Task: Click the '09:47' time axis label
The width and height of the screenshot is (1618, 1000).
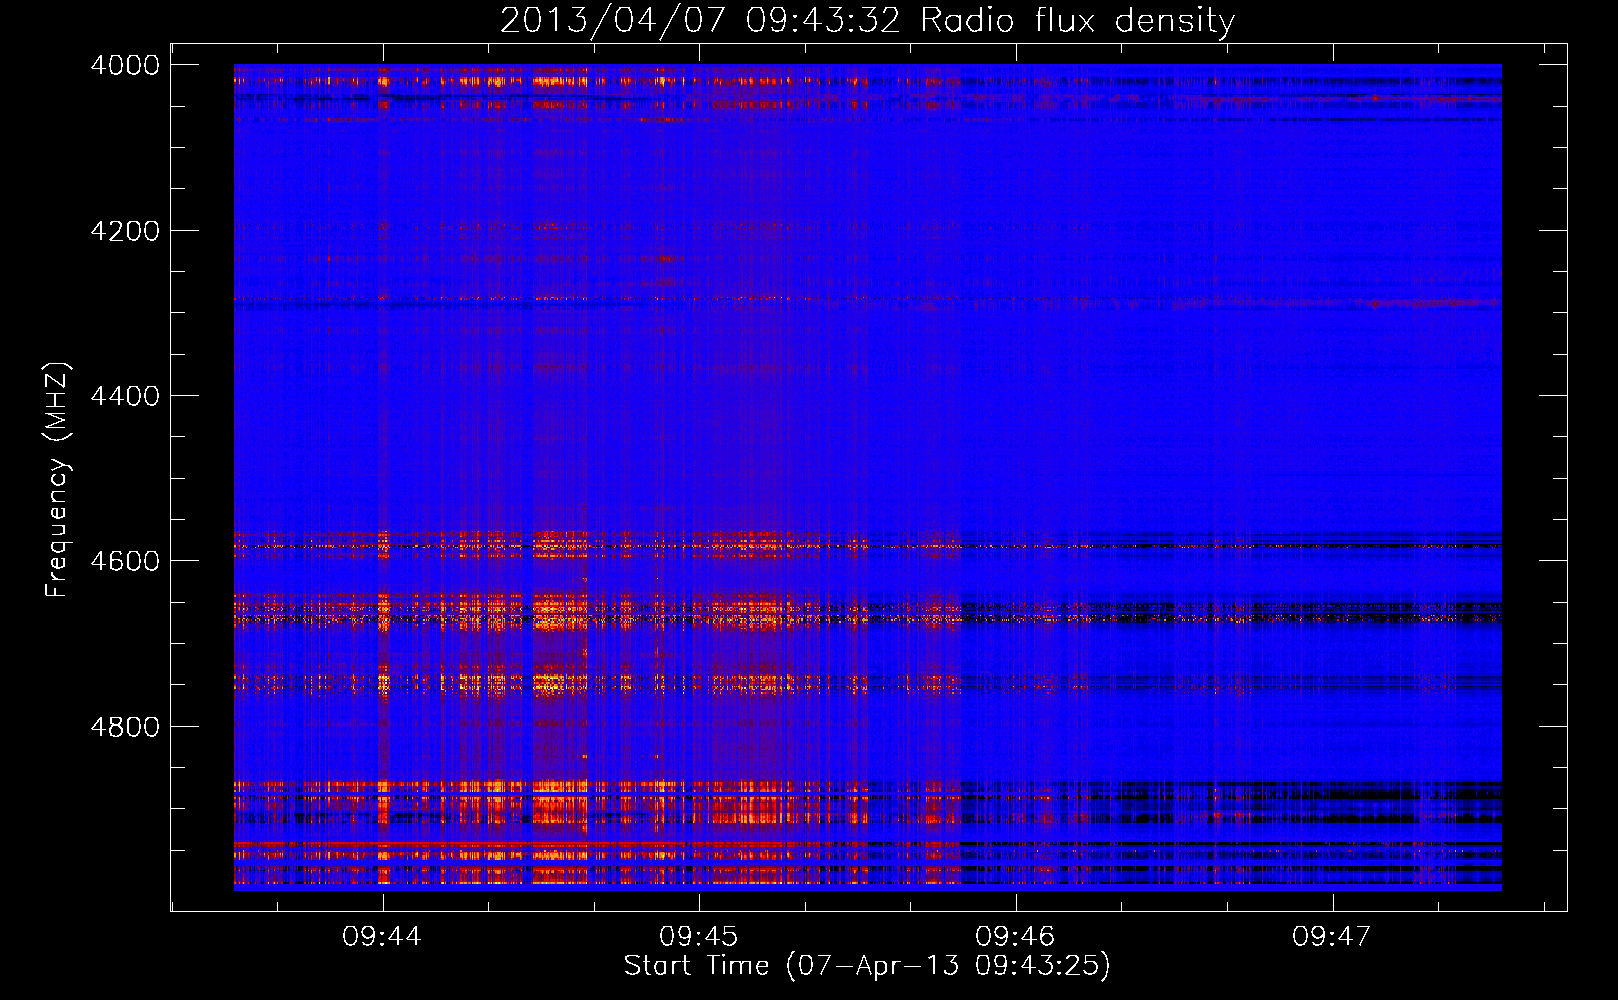Action: click(x=1331, y=937)
